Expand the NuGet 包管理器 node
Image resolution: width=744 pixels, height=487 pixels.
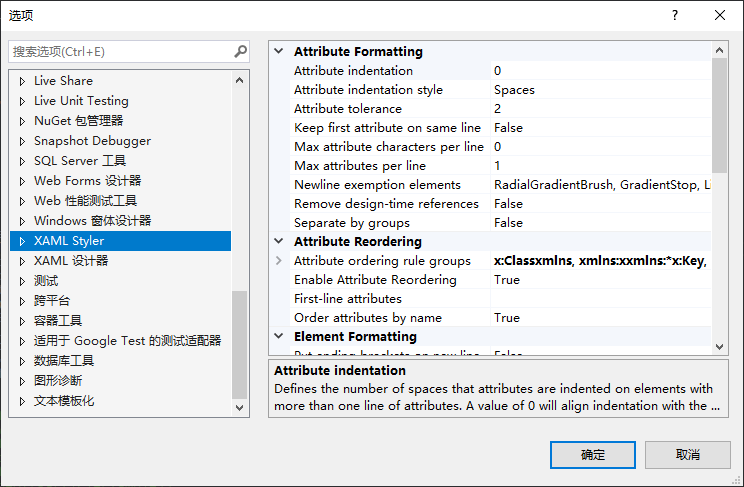tap(22, 121)
